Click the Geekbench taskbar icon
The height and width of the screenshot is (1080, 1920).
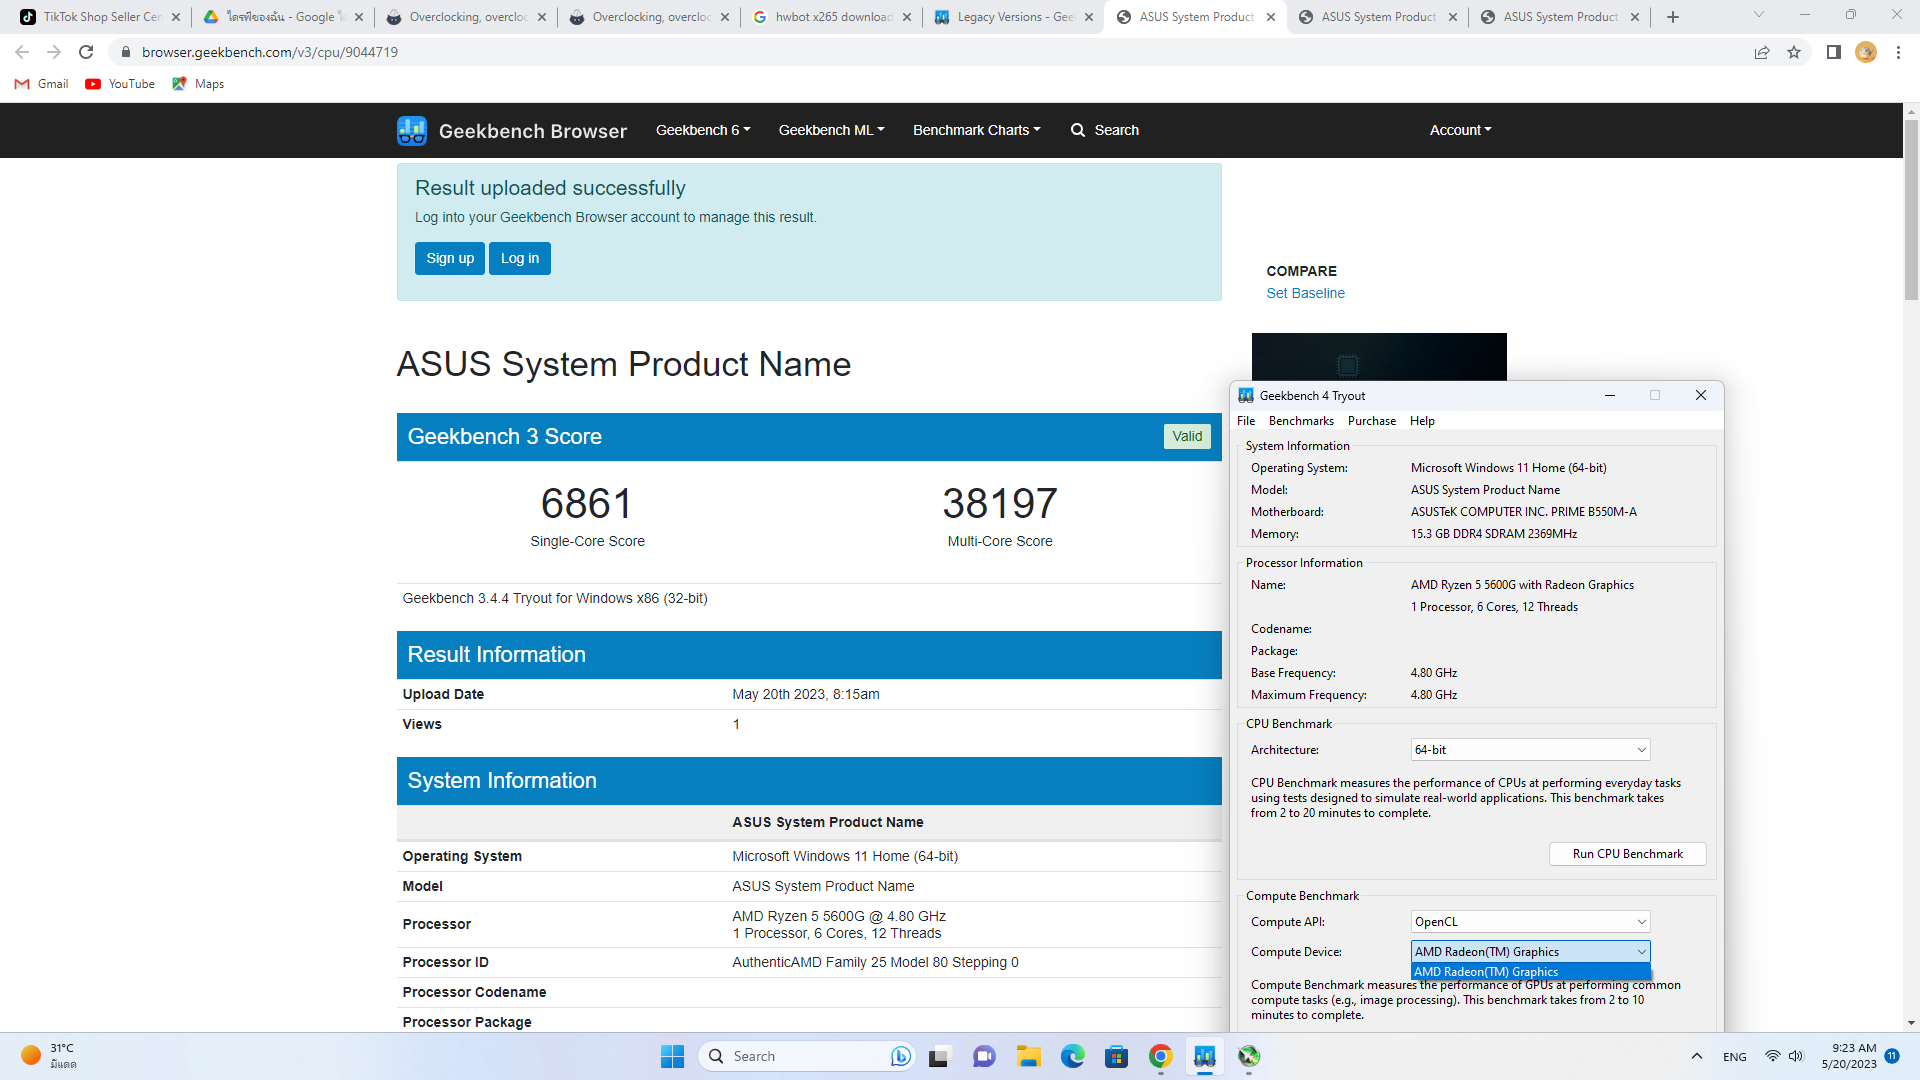[x=1205, y=1056]
